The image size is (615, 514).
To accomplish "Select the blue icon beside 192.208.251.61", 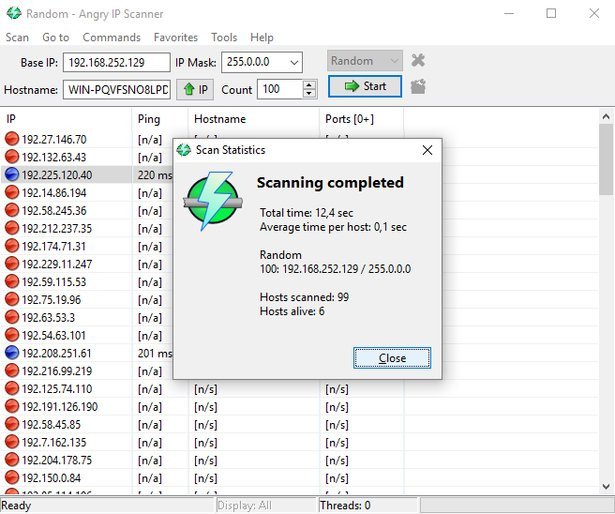I will [x=12, y=353].
